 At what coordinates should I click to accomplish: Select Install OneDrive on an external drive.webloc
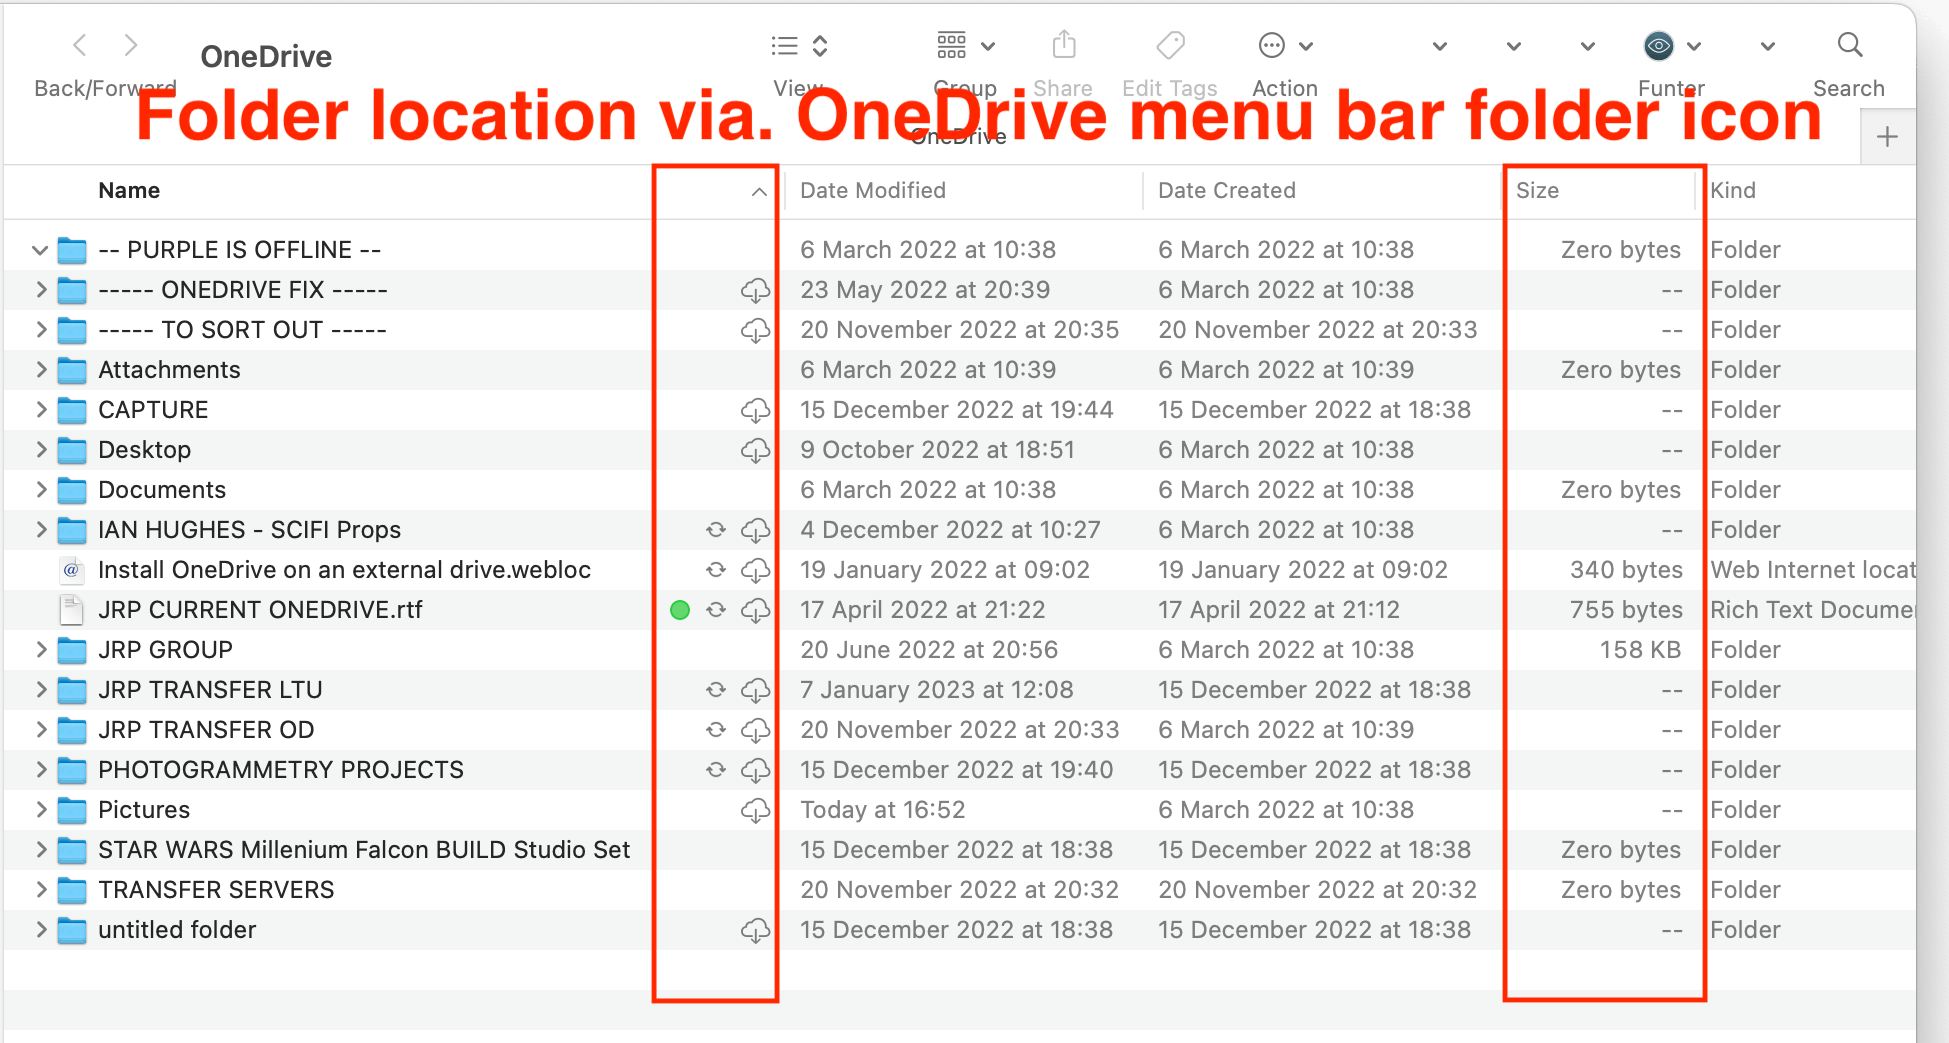(344, 570)
